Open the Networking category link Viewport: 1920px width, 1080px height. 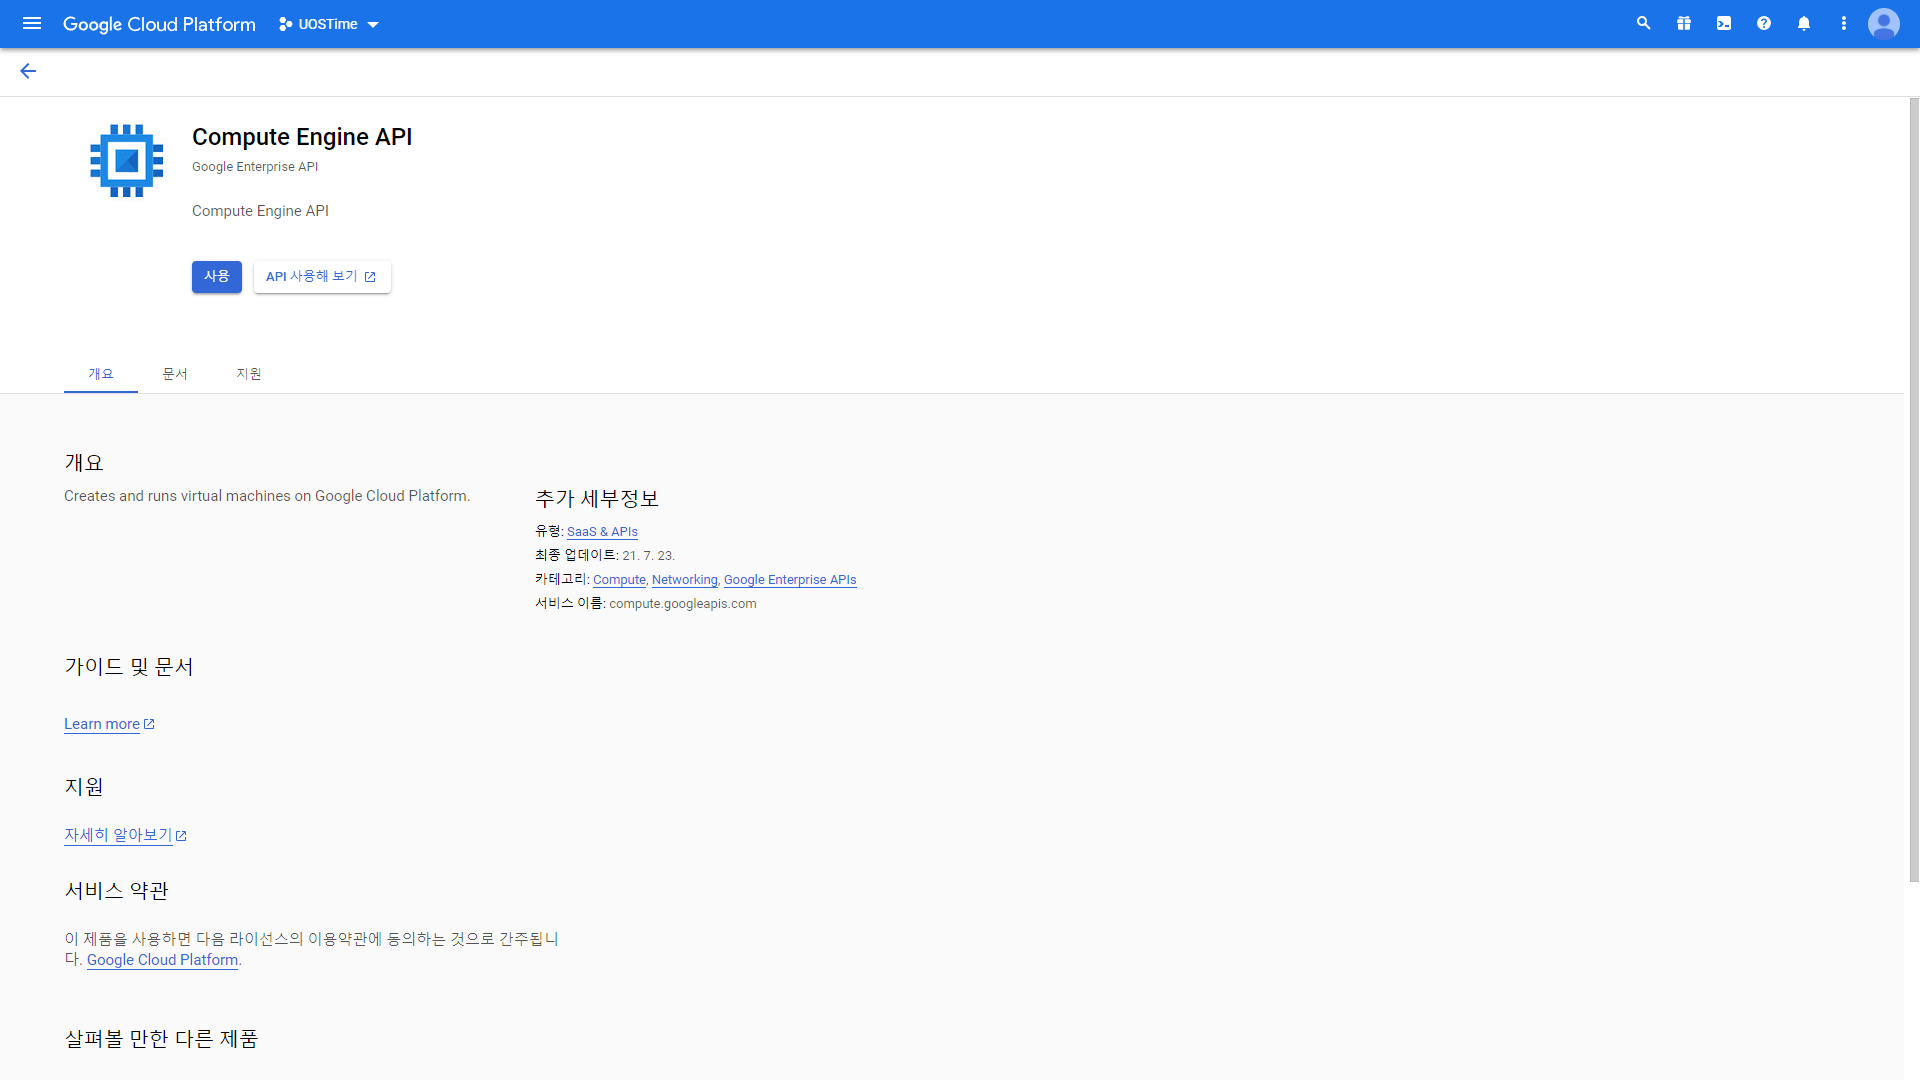pyautogui.click(x=685, y=580)
